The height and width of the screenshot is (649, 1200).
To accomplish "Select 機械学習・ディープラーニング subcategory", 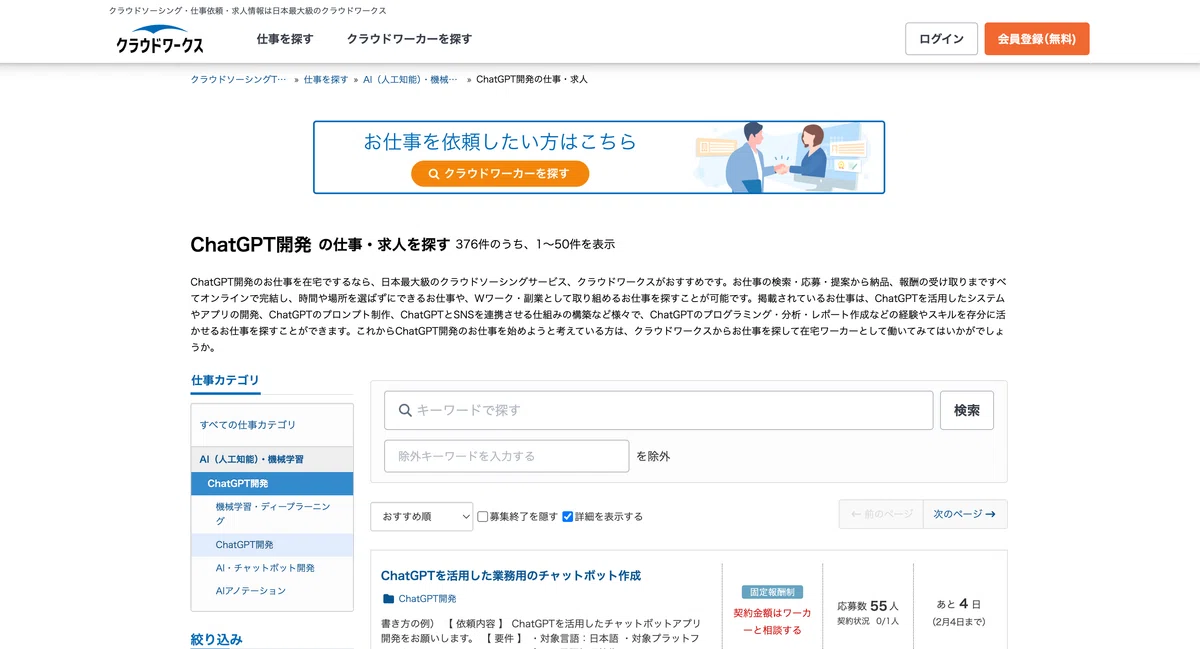I will pyautogui.click(x=273, y=514).
